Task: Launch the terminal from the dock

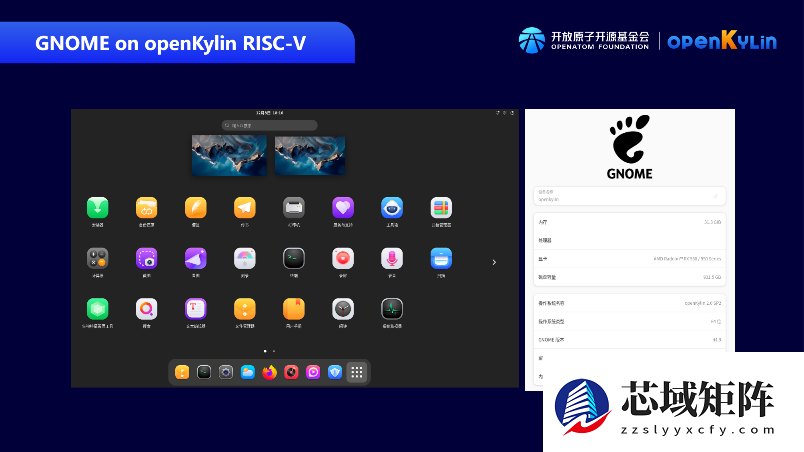Action: [204, 372]
